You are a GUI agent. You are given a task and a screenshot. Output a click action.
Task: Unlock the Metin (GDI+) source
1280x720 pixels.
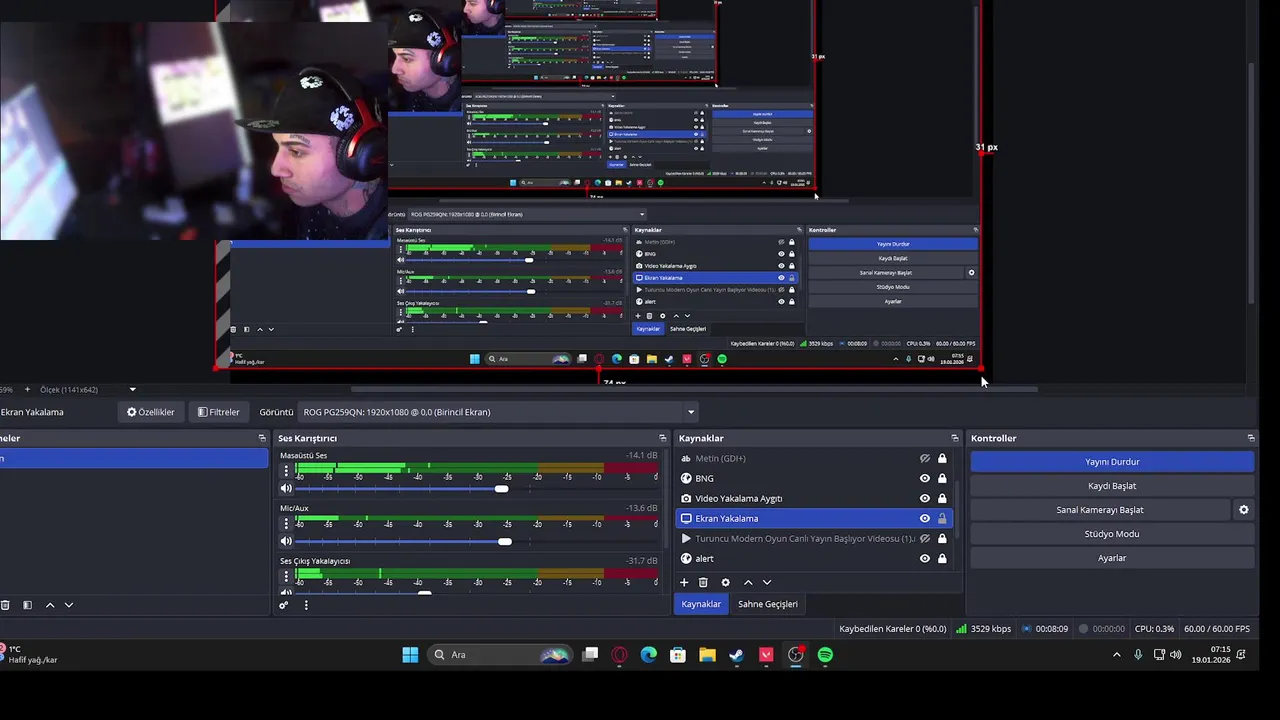[x=942, y=458]
